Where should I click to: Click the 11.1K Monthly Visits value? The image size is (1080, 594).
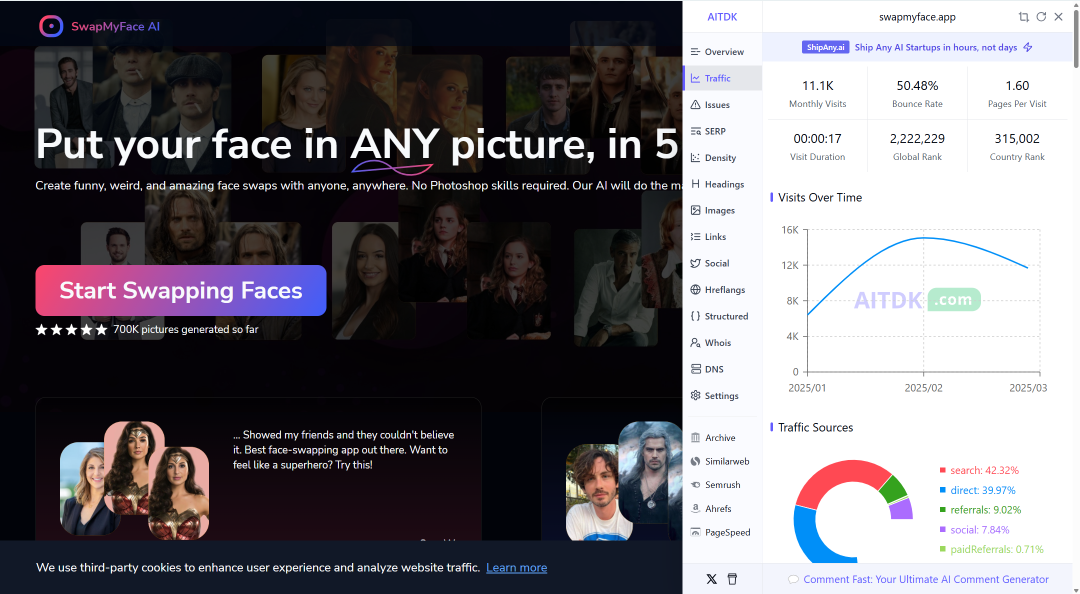818,85
